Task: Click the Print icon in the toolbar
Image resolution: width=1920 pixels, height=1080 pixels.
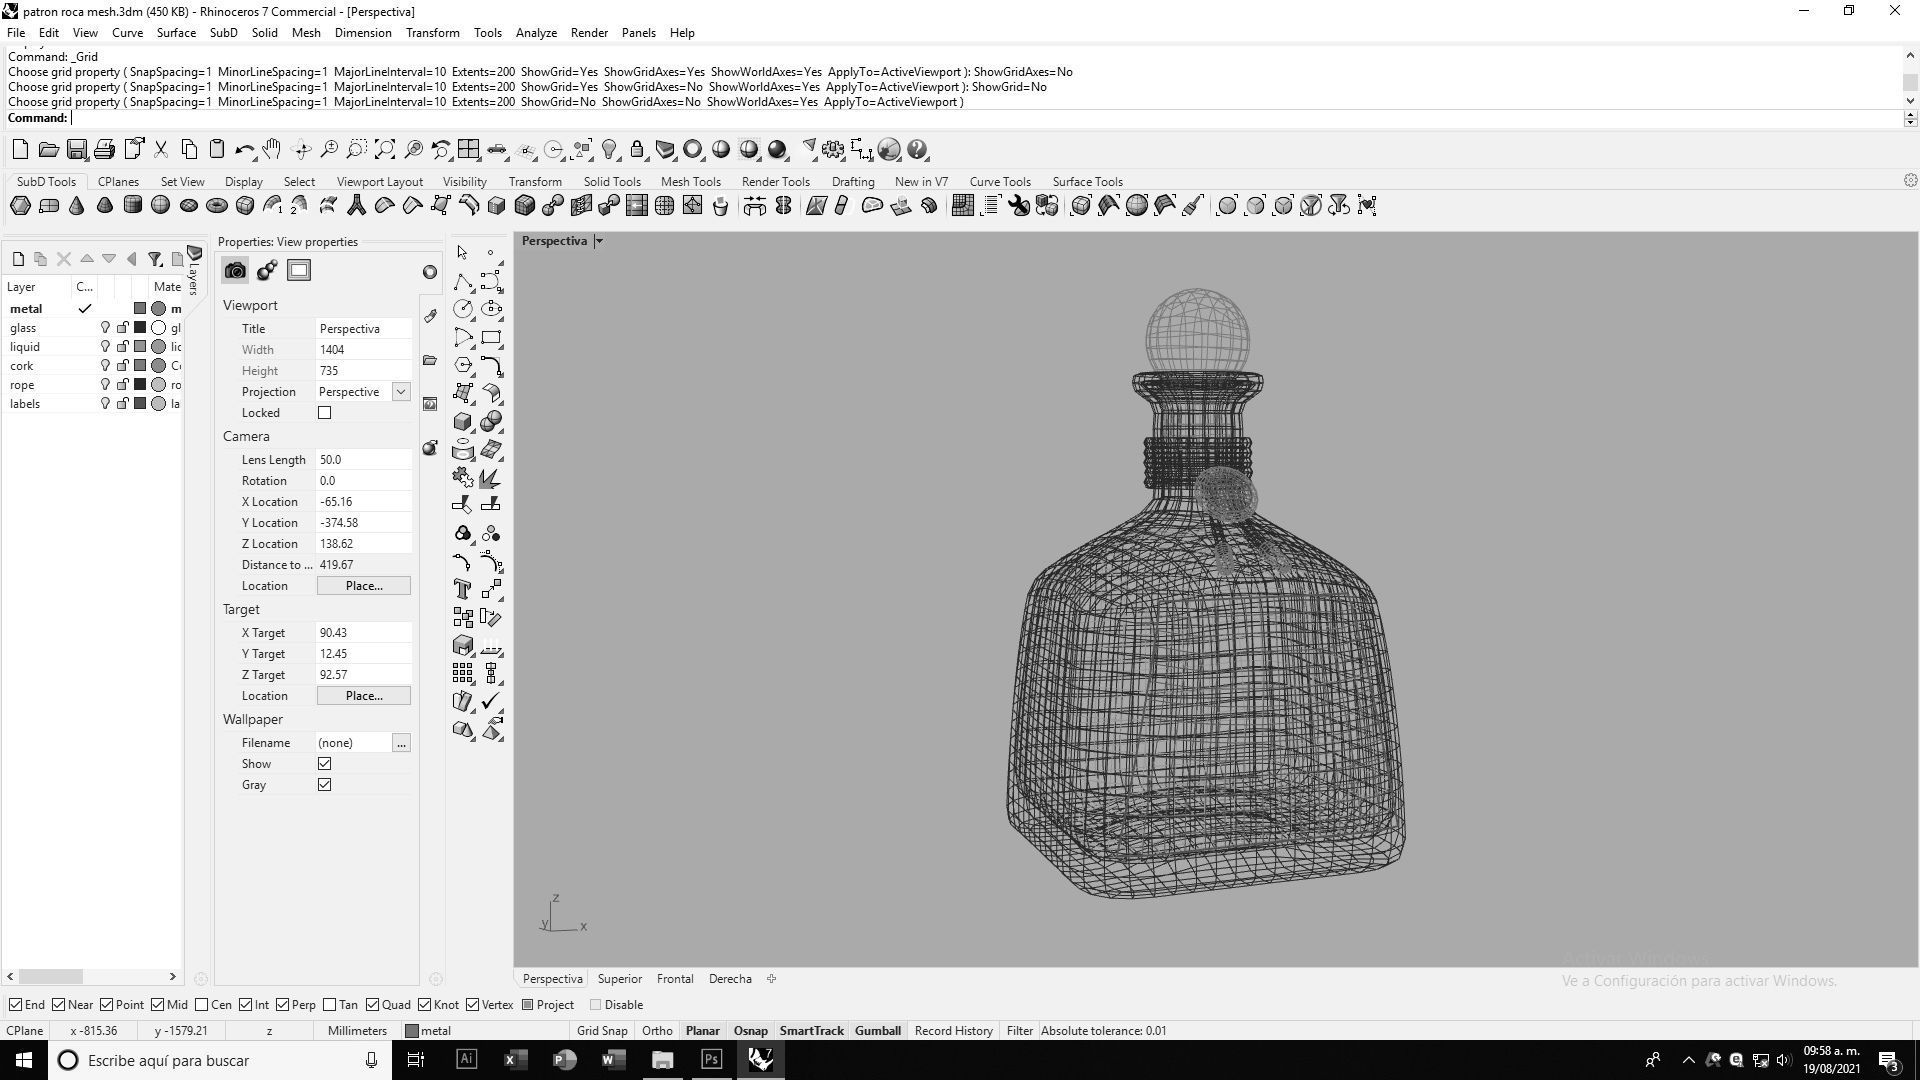Action: (104, 150)
